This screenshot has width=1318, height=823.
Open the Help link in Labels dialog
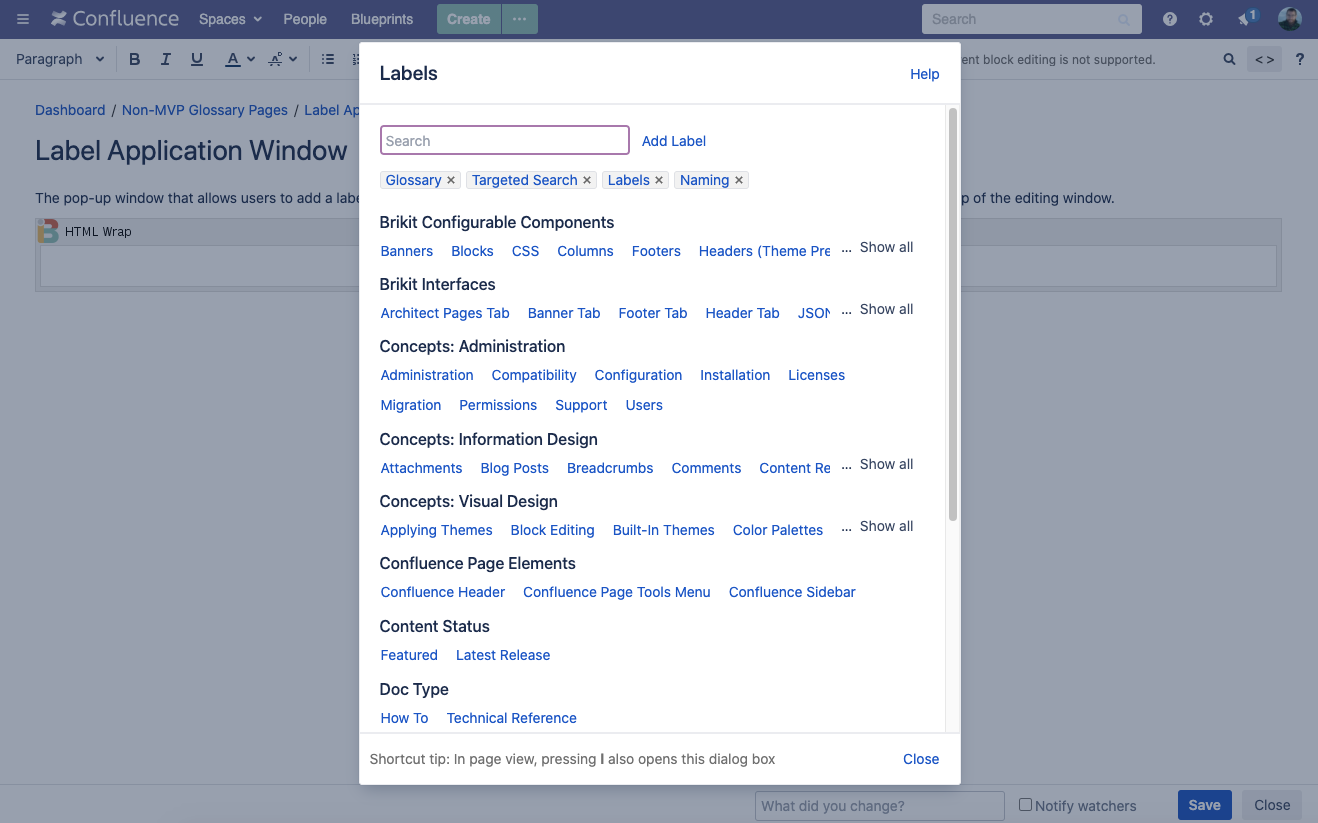click(x=925, y=74)
